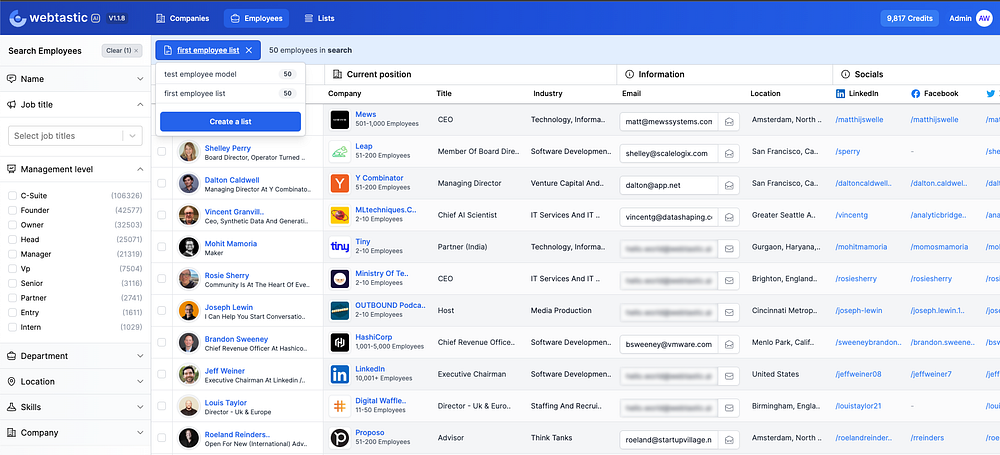Click envelope icon next to dalton@app.net
This screenshot has height=455, width=1000.
(x=729, y=185)
